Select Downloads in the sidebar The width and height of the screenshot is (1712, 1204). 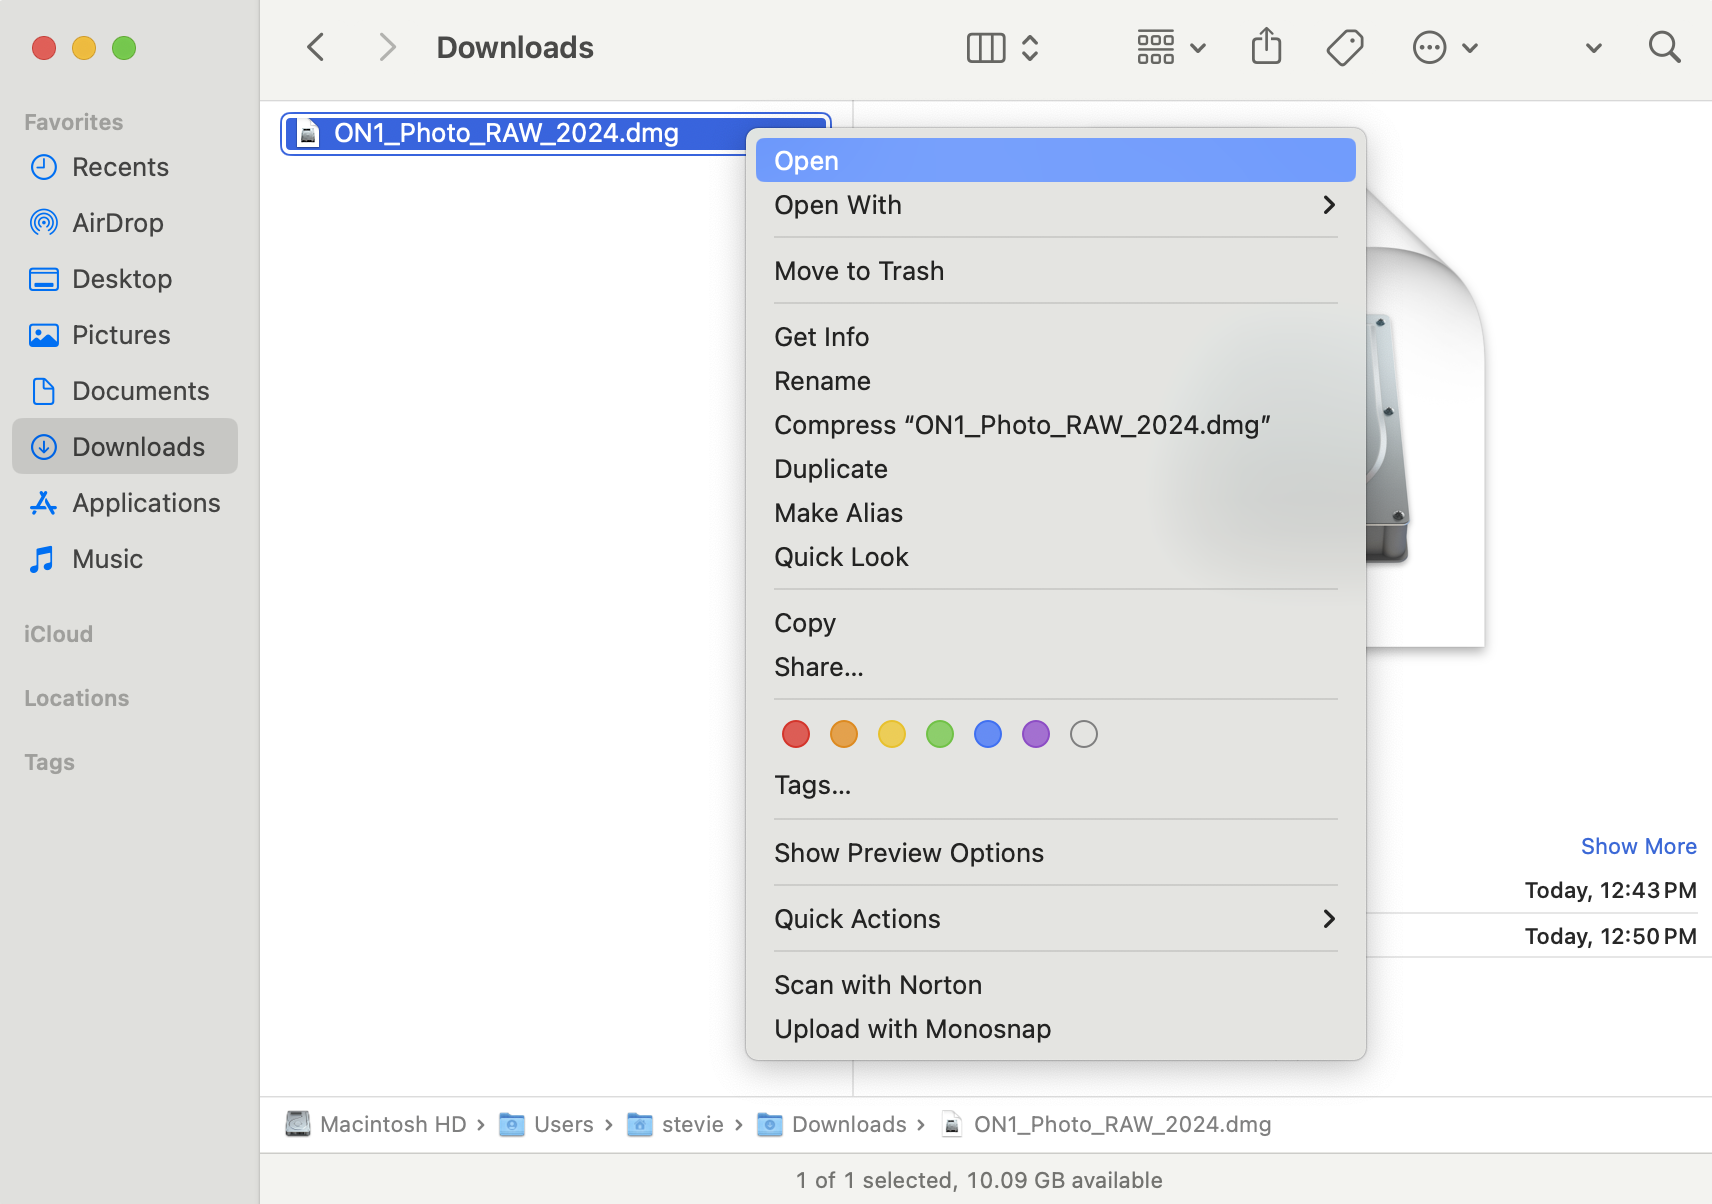125,446
